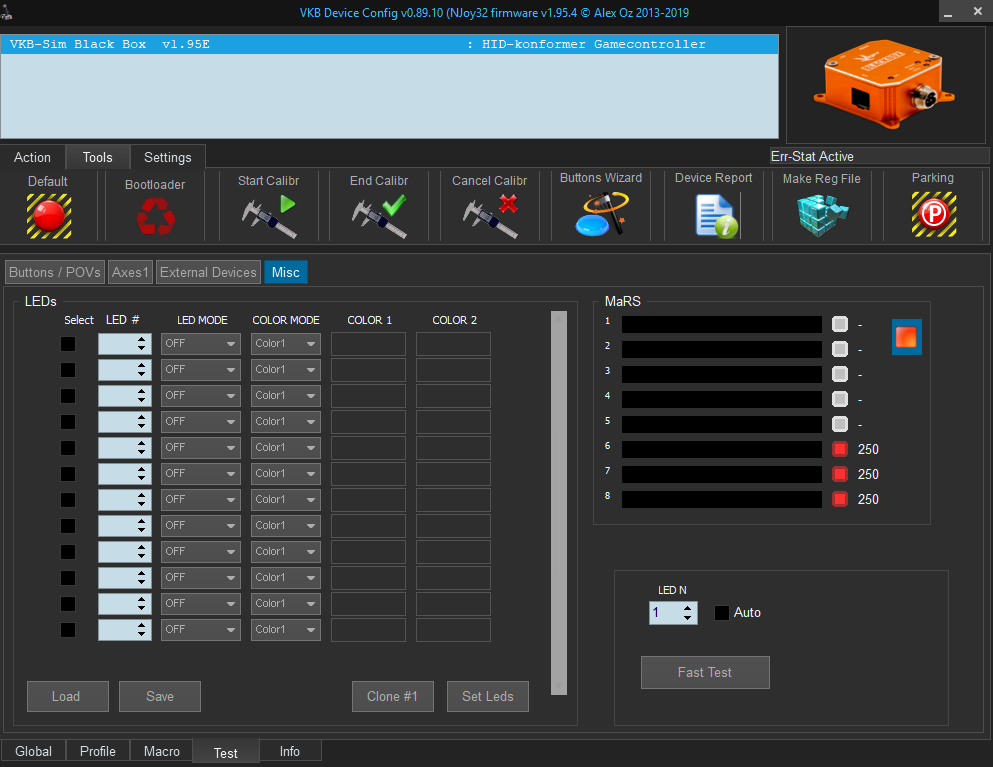Open COLOR MODE dropdown in sixth row

click(286, 474)
